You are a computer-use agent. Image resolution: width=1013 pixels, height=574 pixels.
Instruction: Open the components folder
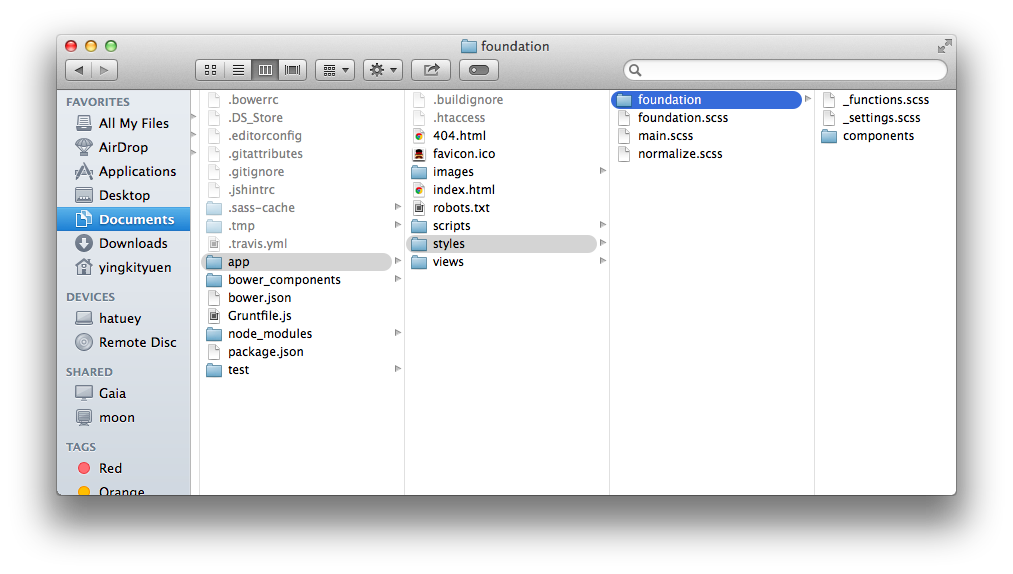877,136
